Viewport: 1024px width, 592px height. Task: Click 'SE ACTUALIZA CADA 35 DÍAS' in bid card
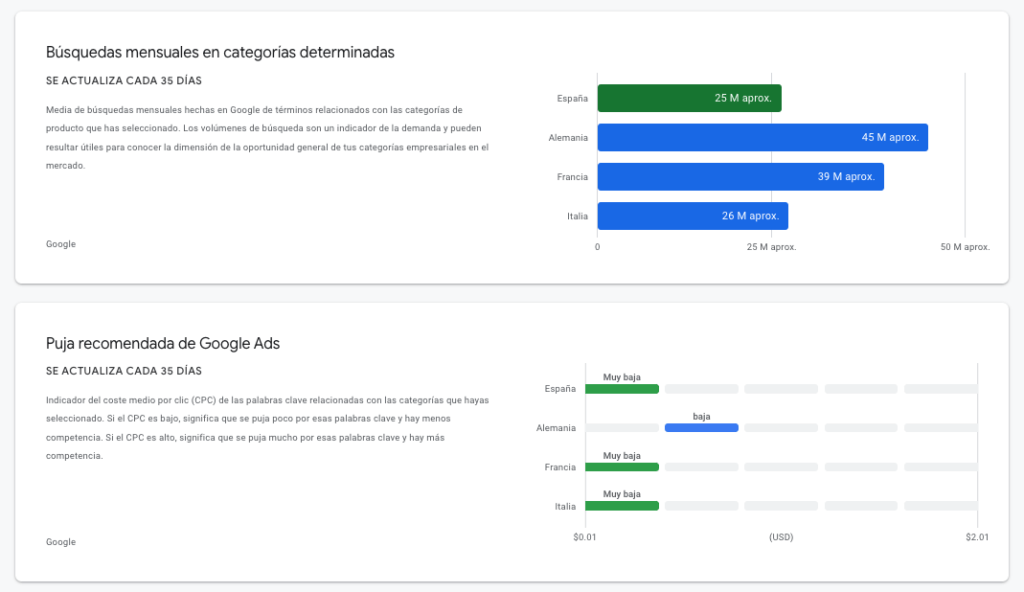click(x=123, y=370)
